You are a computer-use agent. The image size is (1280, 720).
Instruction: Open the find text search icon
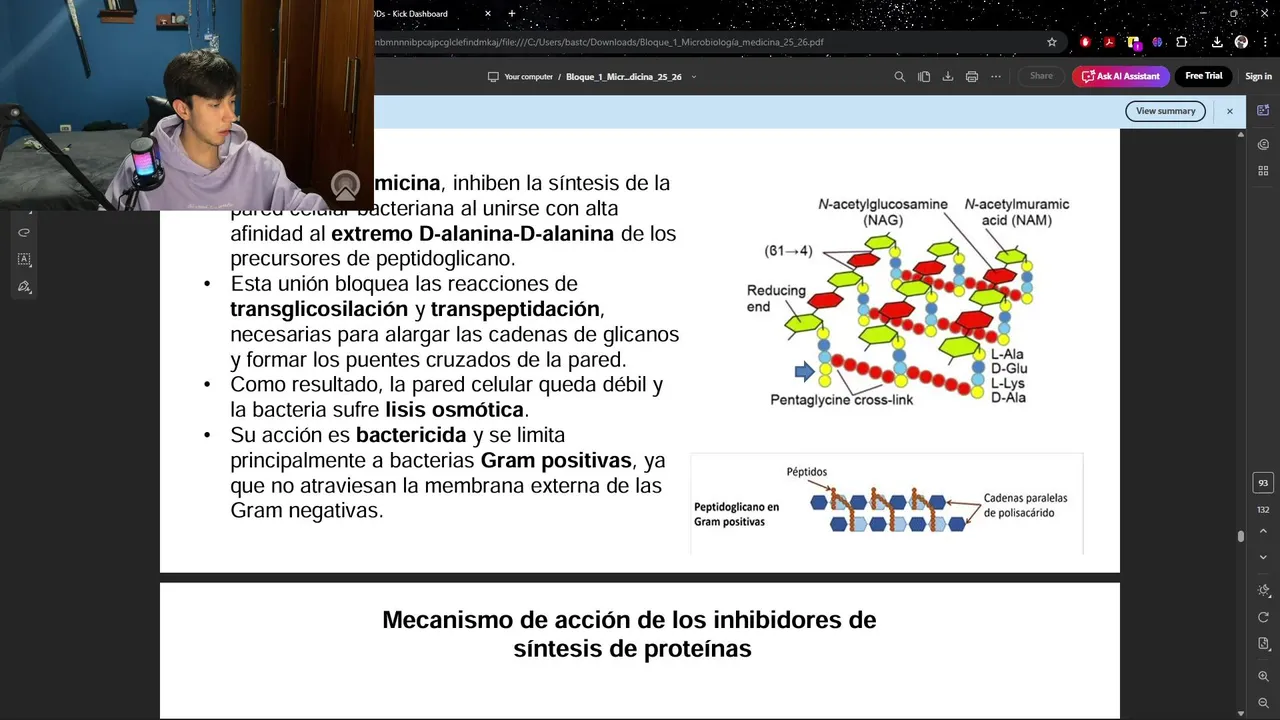899,76
